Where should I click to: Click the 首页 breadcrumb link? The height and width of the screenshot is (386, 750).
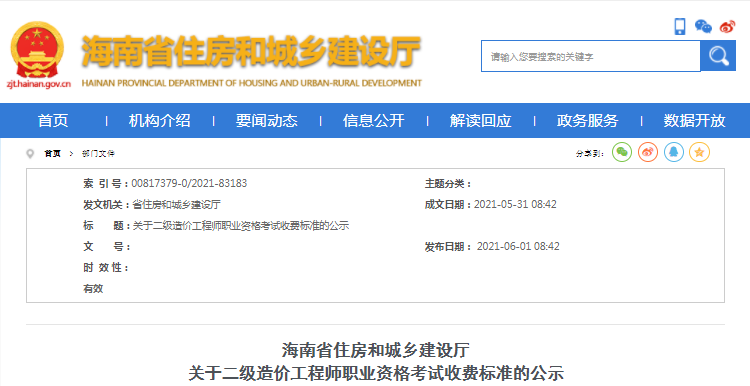tap(53, 154)
